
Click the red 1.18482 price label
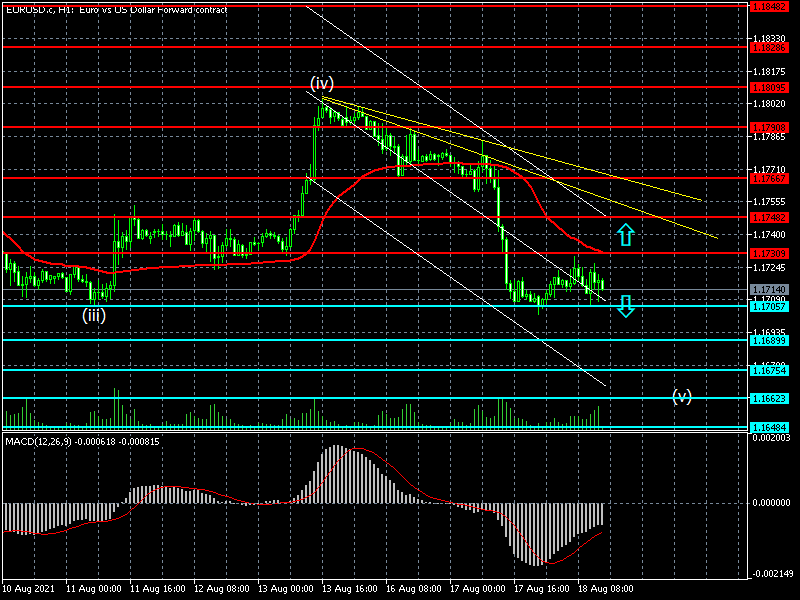769,7
